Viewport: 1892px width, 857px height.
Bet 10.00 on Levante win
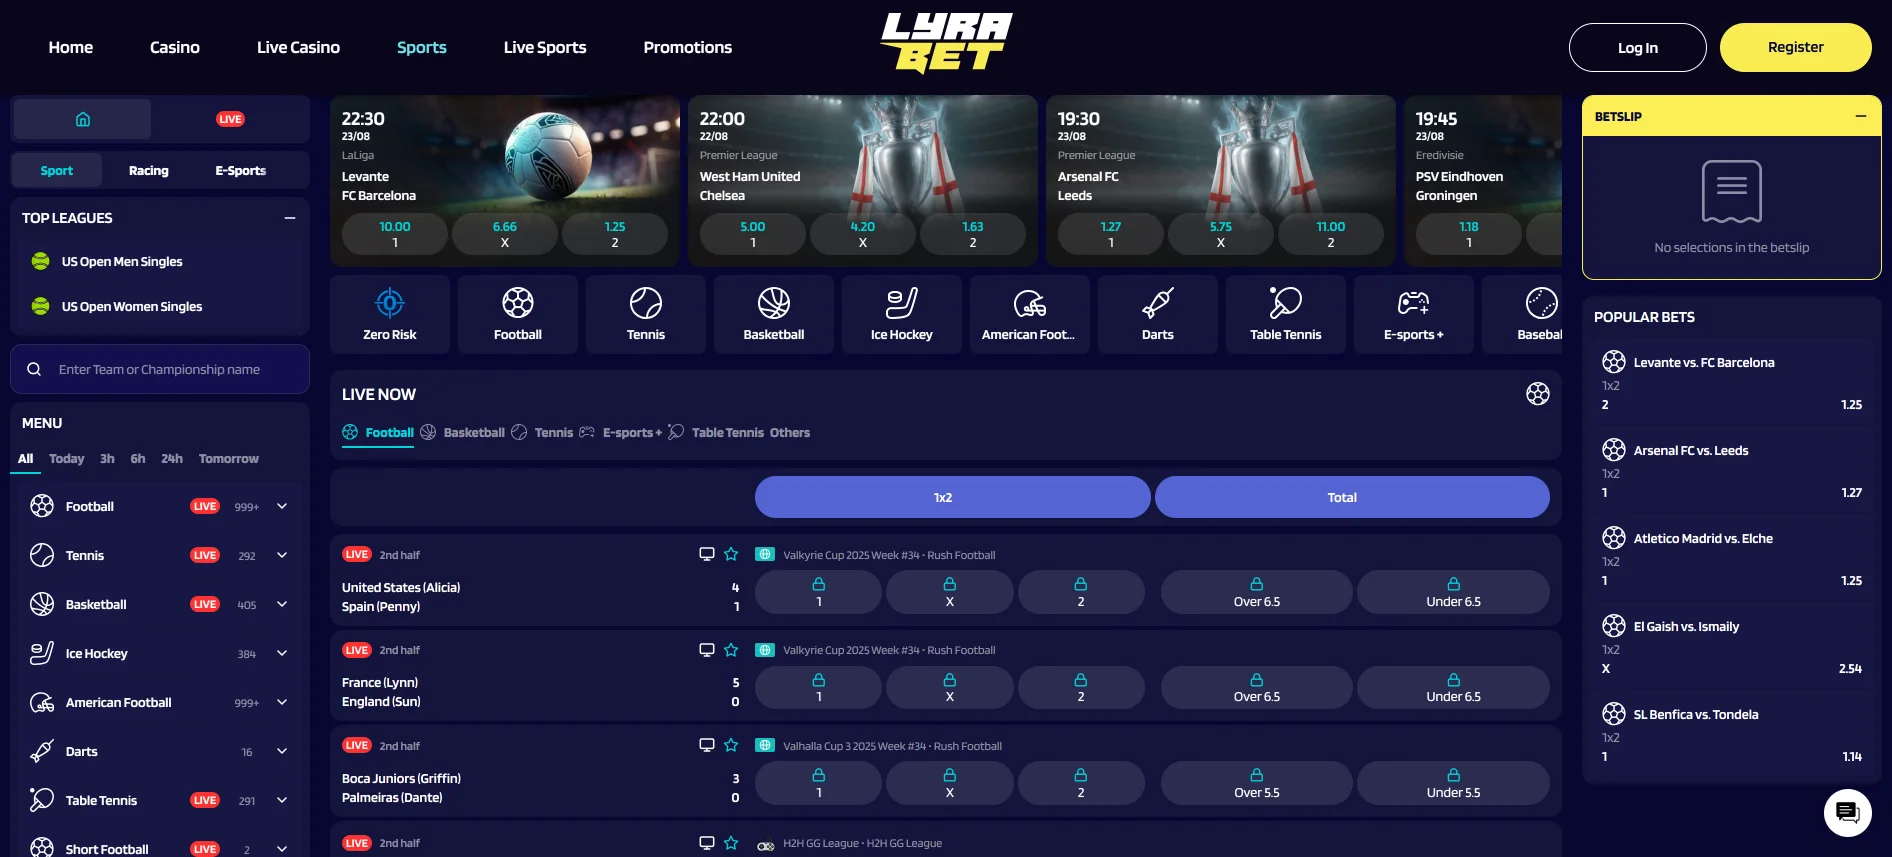coord(395,234)
